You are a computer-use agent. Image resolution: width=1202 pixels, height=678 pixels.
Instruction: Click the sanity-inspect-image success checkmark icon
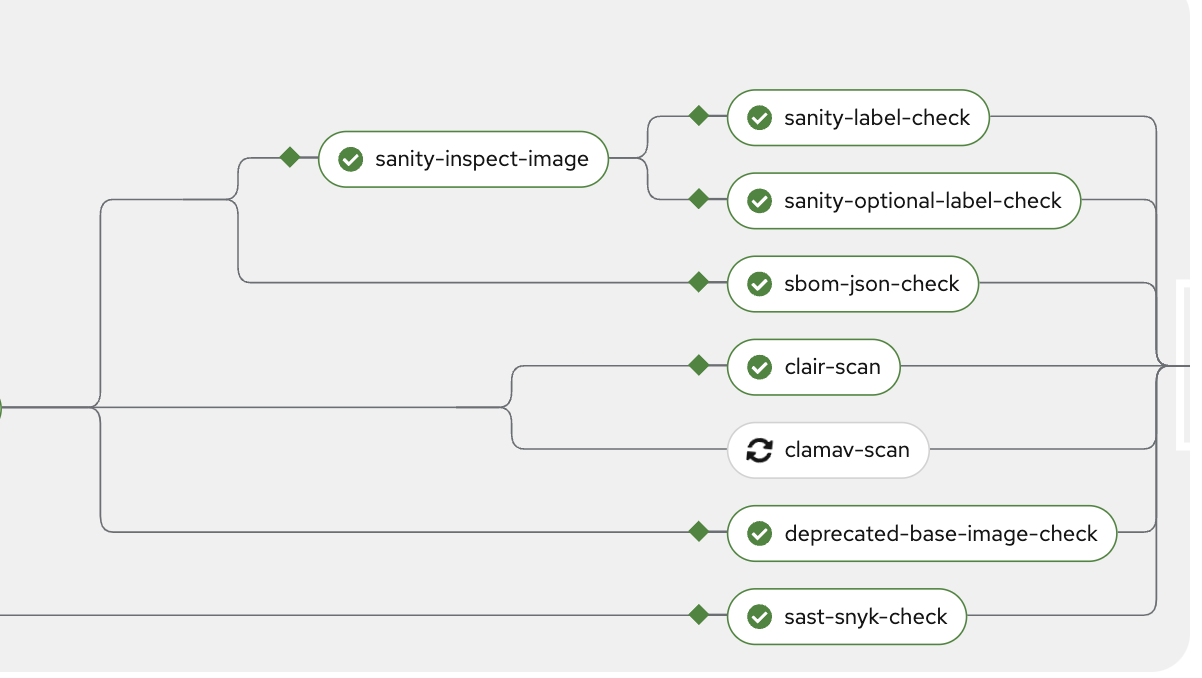[x=350, y=159]
